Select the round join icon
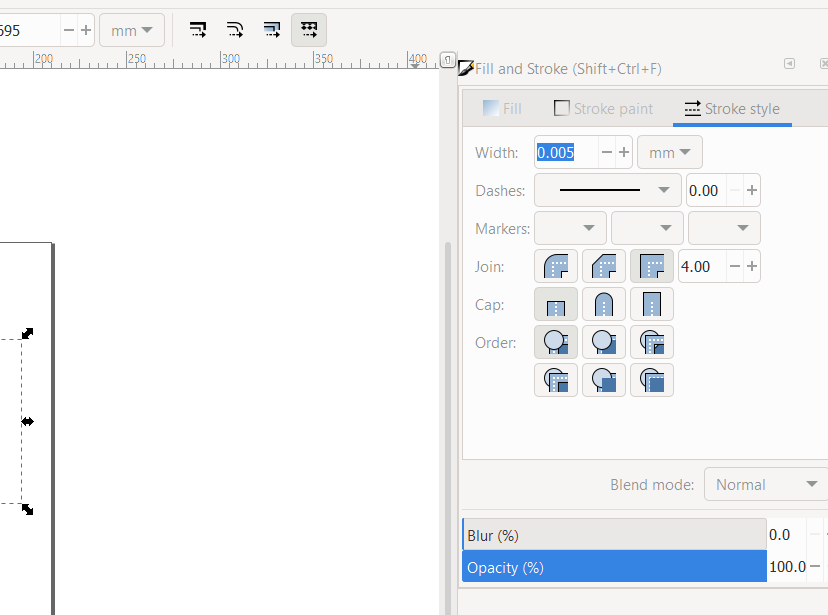 click(x=556, y=266)
